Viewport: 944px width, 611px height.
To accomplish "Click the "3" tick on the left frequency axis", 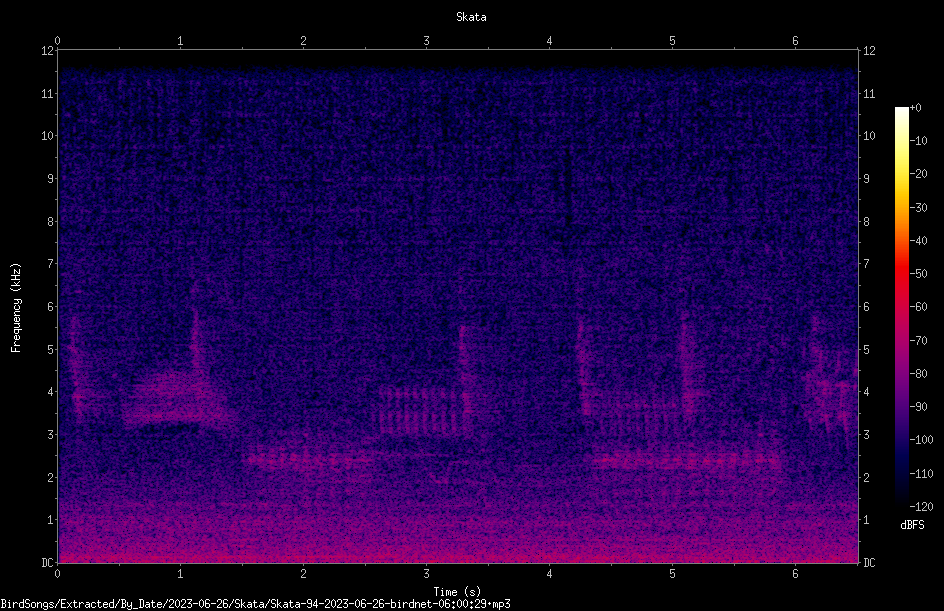I will coord(50,435).
